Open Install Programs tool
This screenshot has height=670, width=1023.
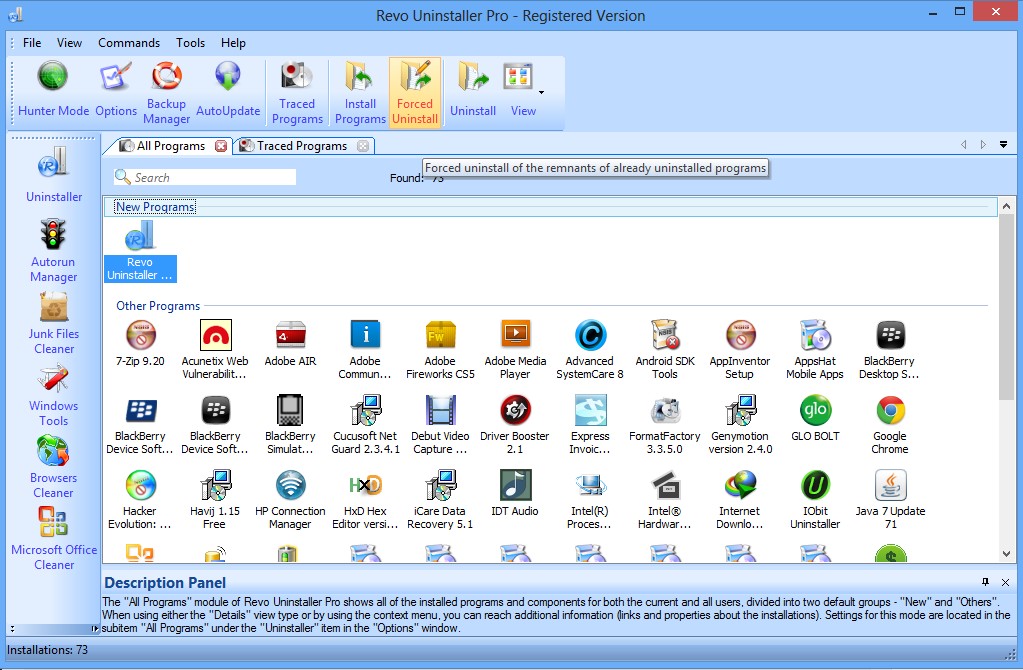pos(359,88)
